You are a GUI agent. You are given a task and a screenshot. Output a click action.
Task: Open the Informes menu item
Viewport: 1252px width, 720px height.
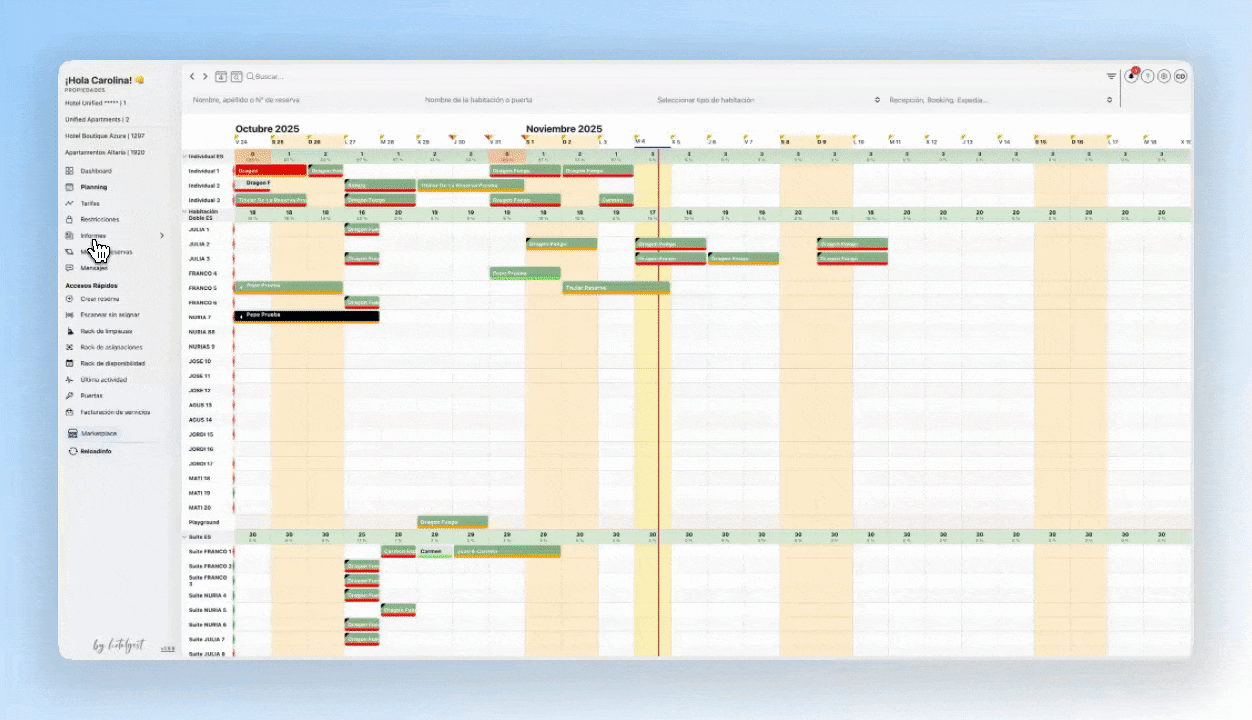click(x=93, y=235)
